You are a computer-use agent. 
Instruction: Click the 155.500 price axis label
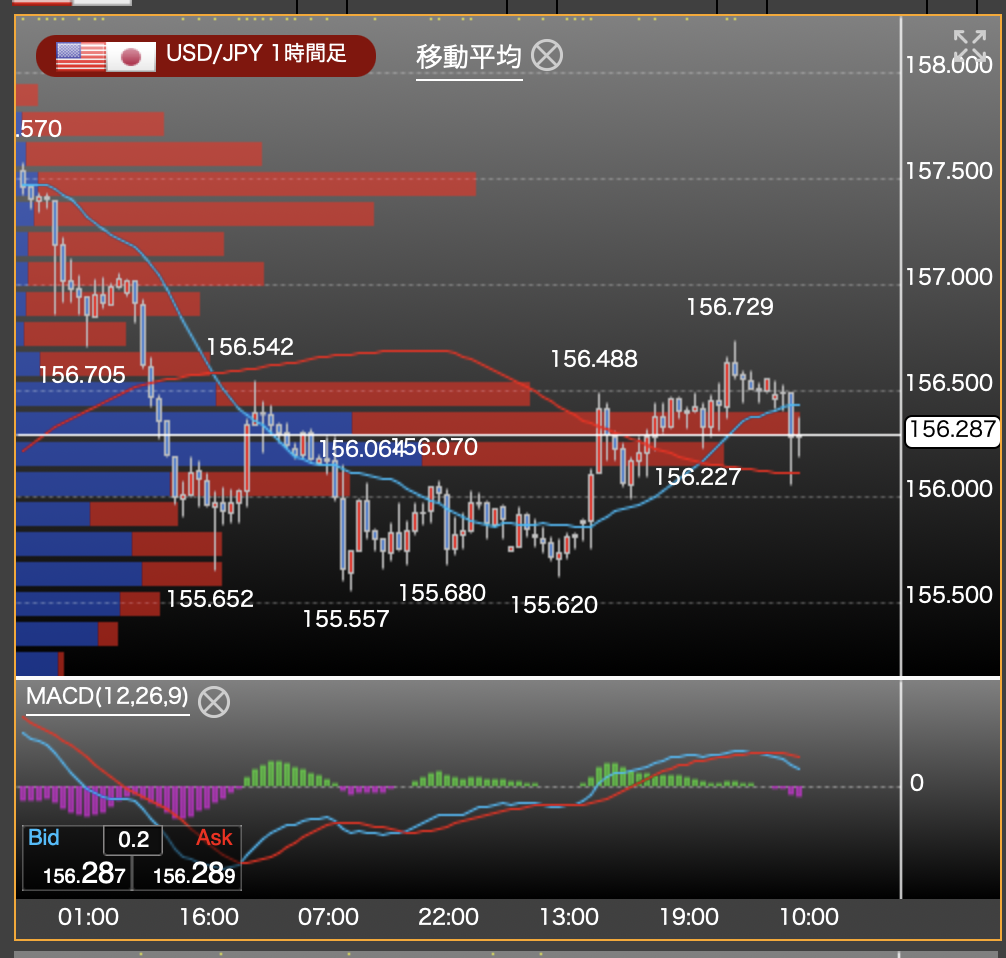click(x=948, y=596)
